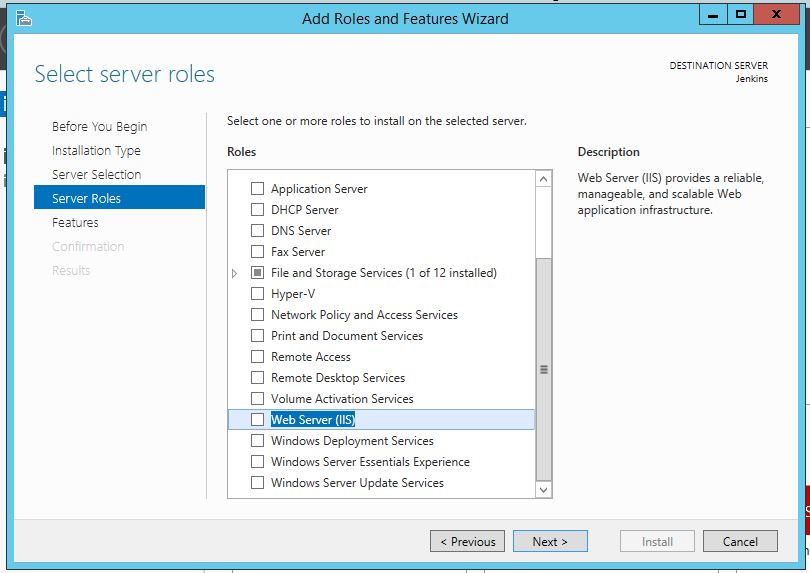Tick the DNS Server checkbox
The height and width of the screenshot is (573, 810).
258,231
